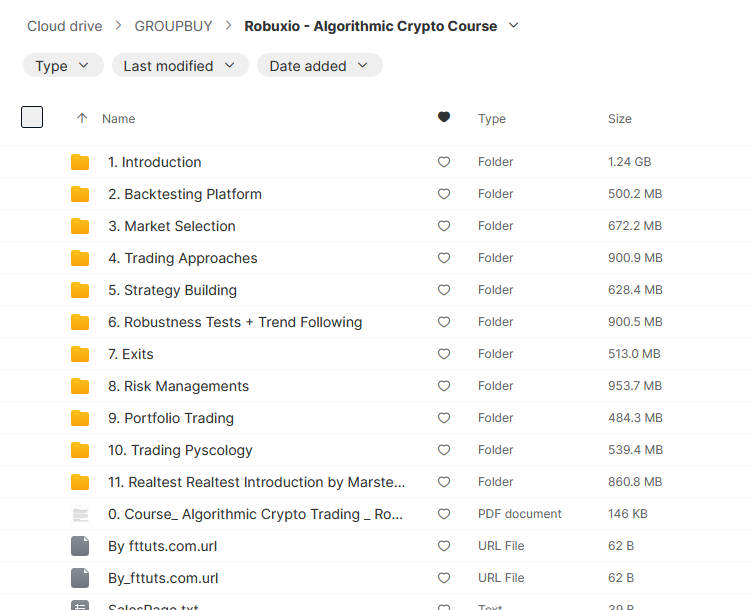The height and width of the screenshot is (610, 752).
Task: Click the folder icon beside 7. Exits
Action: point(80,354)
